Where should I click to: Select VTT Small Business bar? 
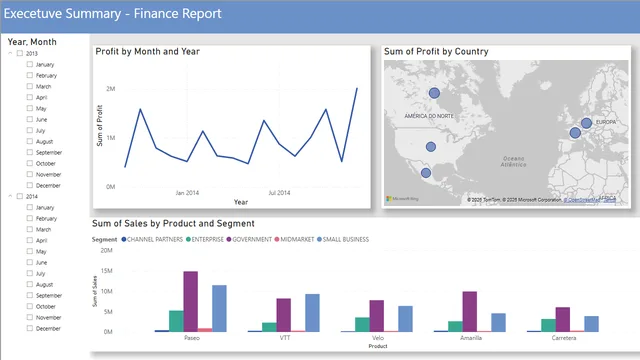[312, 313]
